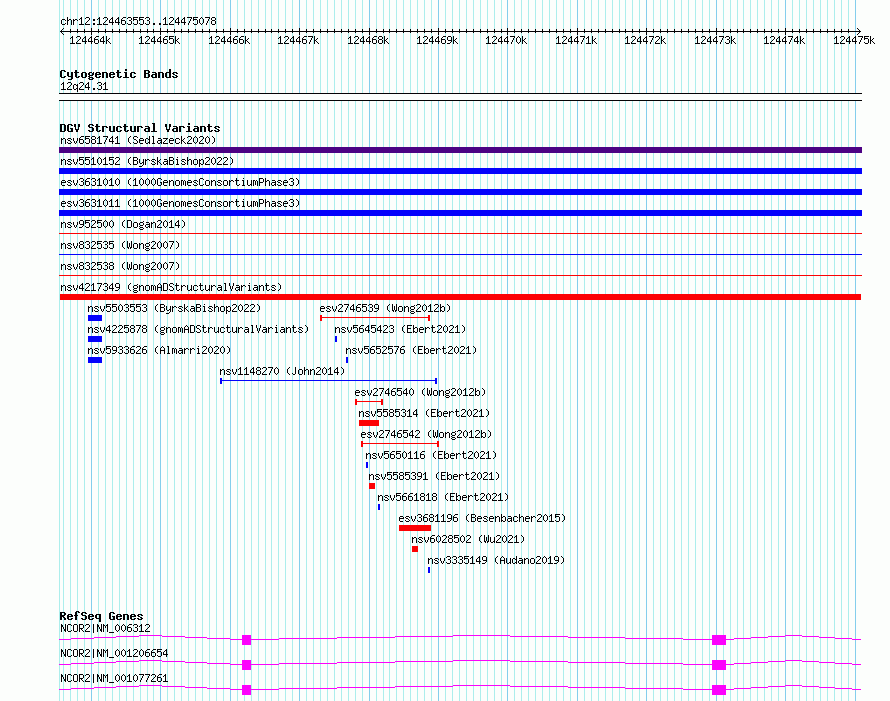Open nsv1148270 (John2014) variant label
Image resolution: width=890 pixels, height=701 pixels.
point(282,371)
